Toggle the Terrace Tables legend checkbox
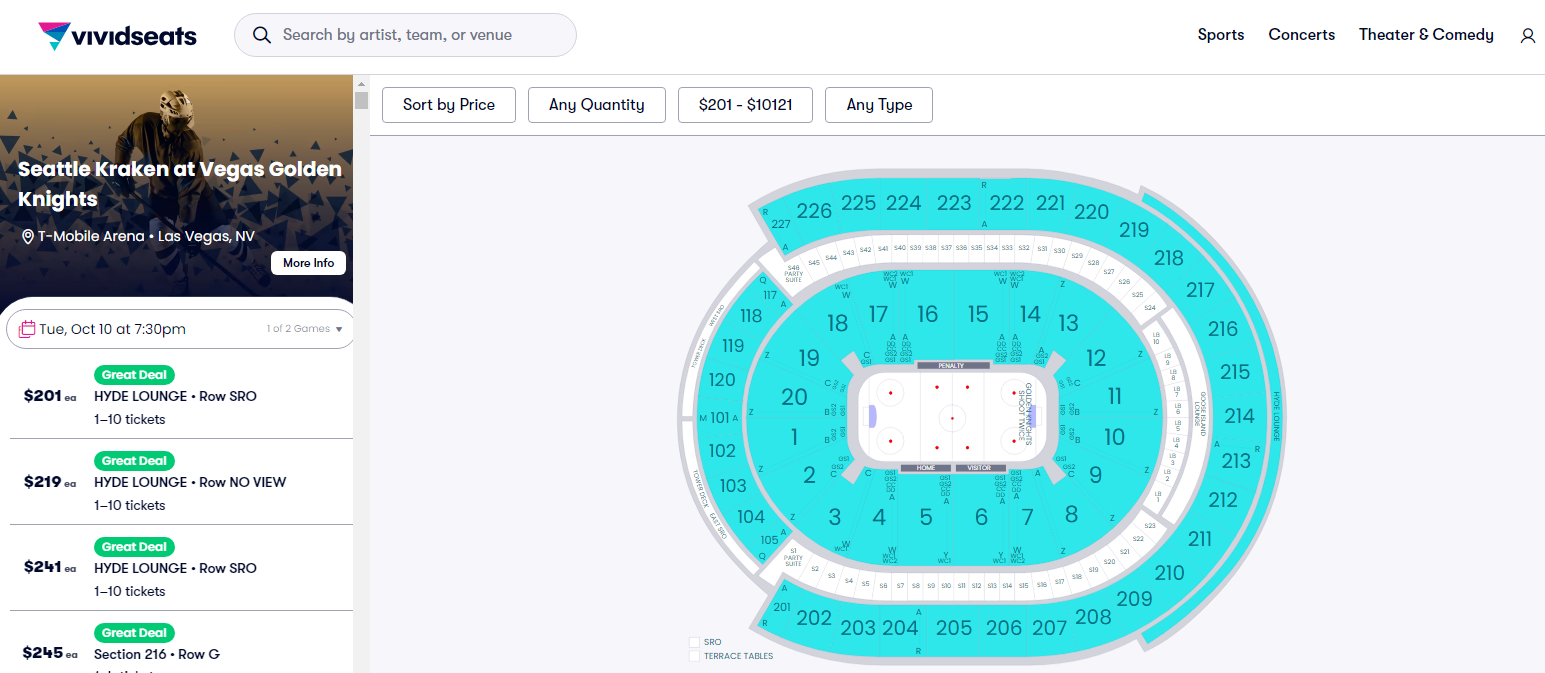This screenshot has height=673, width=1545. tap(694, 656)
